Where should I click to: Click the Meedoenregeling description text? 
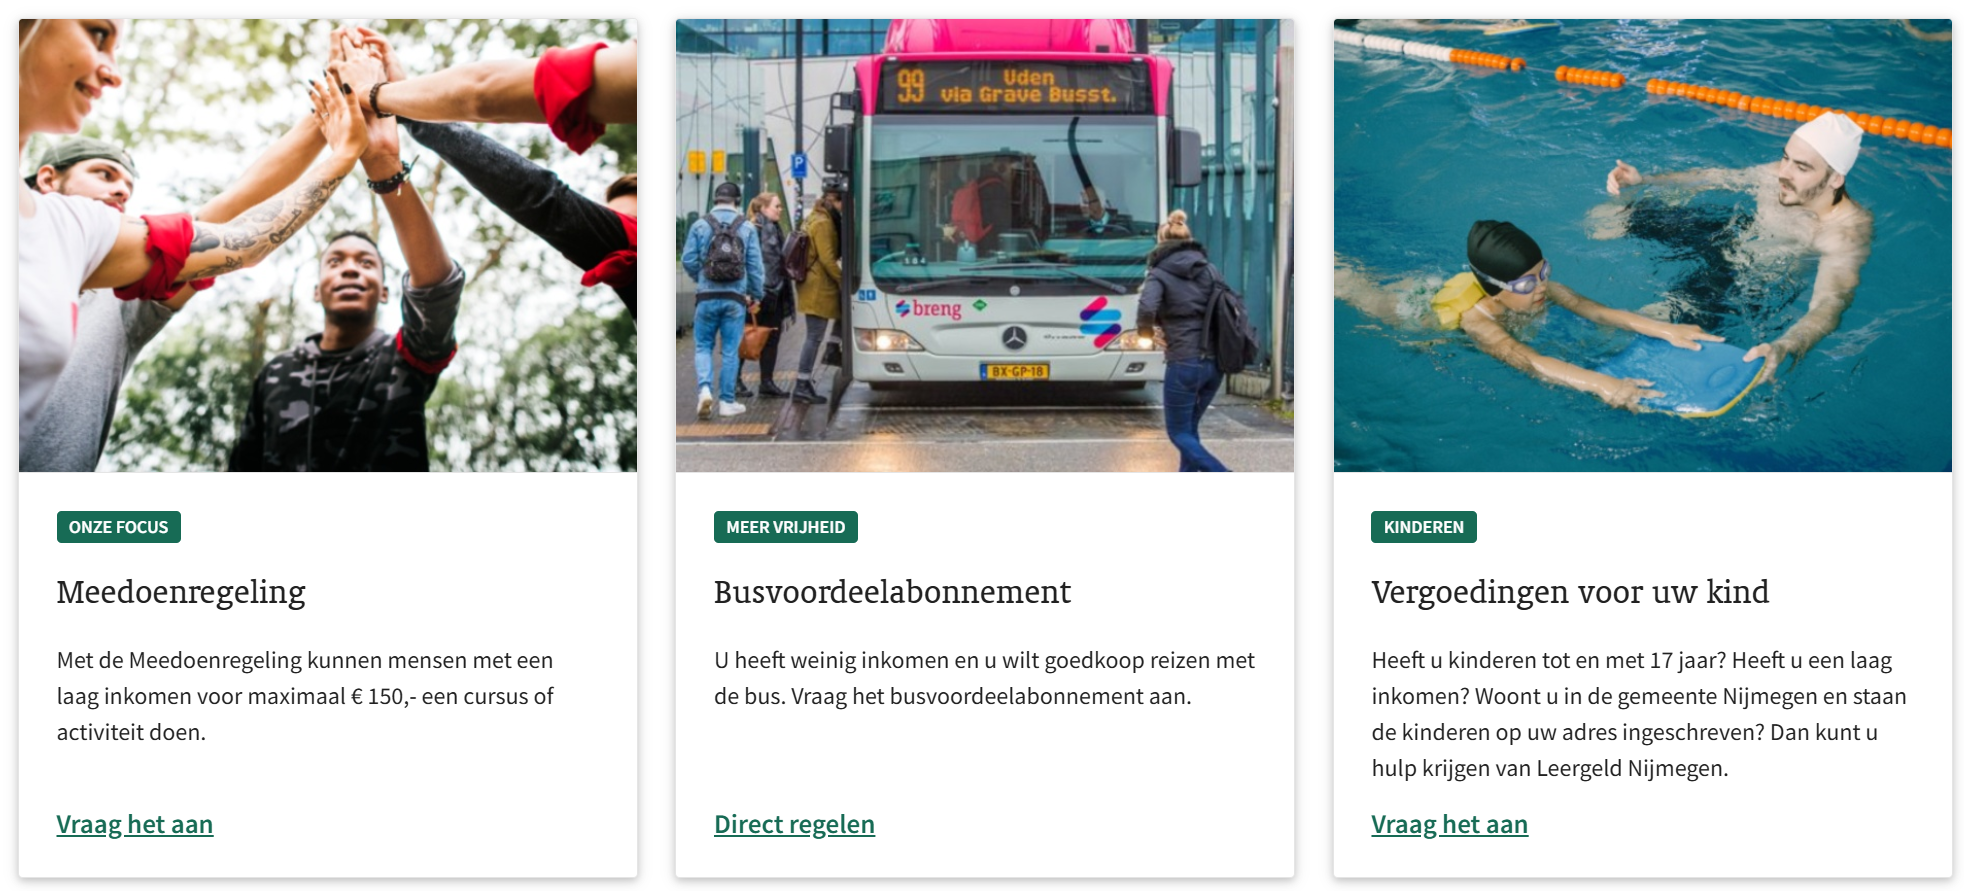[x=305, y=696]
